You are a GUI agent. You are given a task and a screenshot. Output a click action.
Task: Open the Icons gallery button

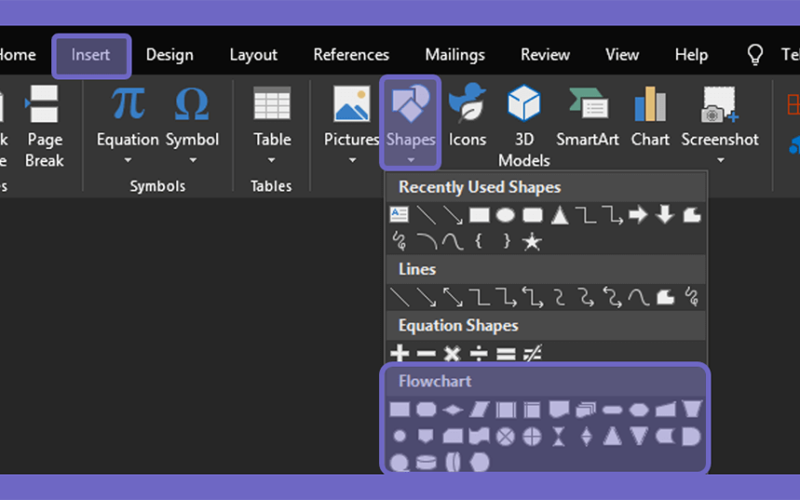[467, 115]
